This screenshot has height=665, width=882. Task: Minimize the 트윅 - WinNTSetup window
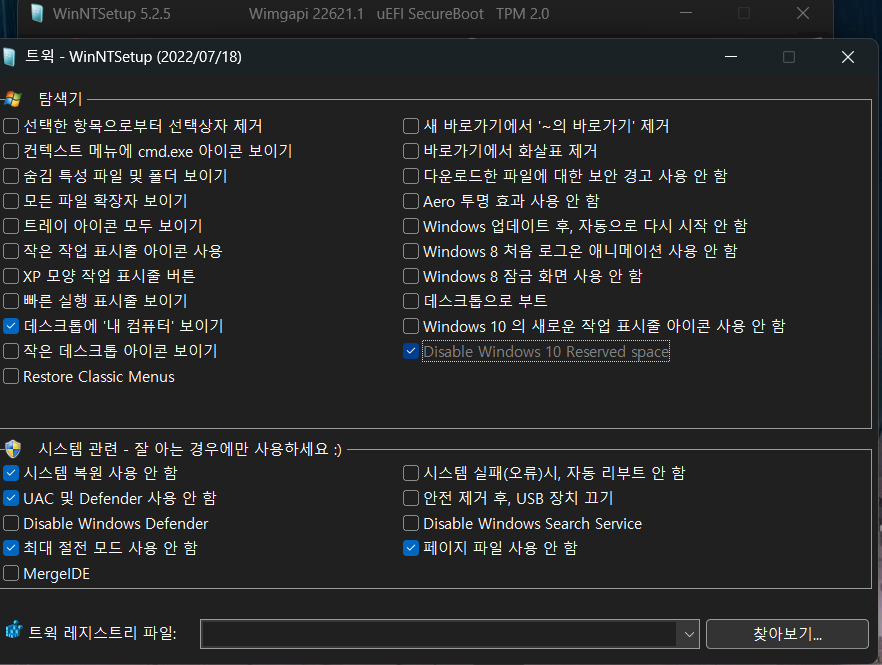pyautogui.click(x=731, y=57)
